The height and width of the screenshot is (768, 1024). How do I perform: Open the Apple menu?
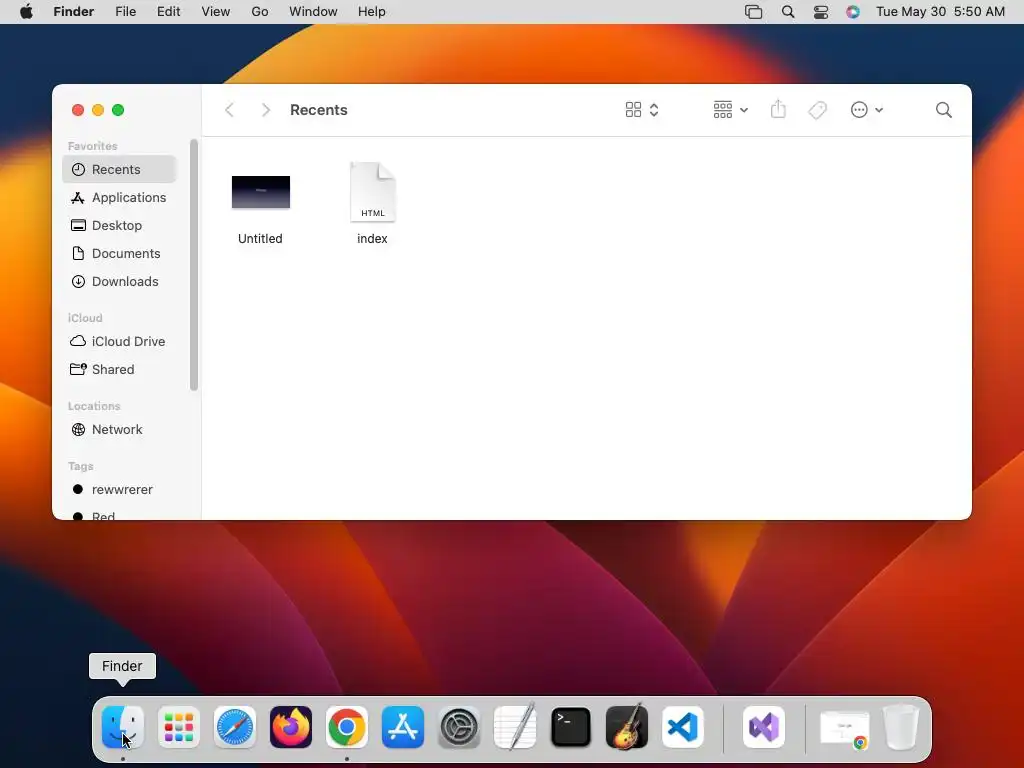[26, 12]
